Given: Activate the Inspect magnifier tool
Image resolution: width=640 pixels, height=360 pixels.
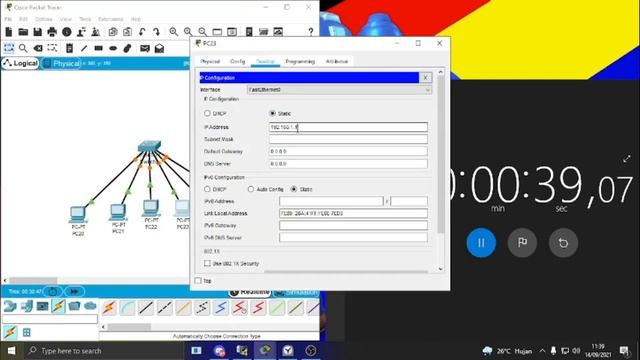Looking at the screenshot, I should click(23, 48).
